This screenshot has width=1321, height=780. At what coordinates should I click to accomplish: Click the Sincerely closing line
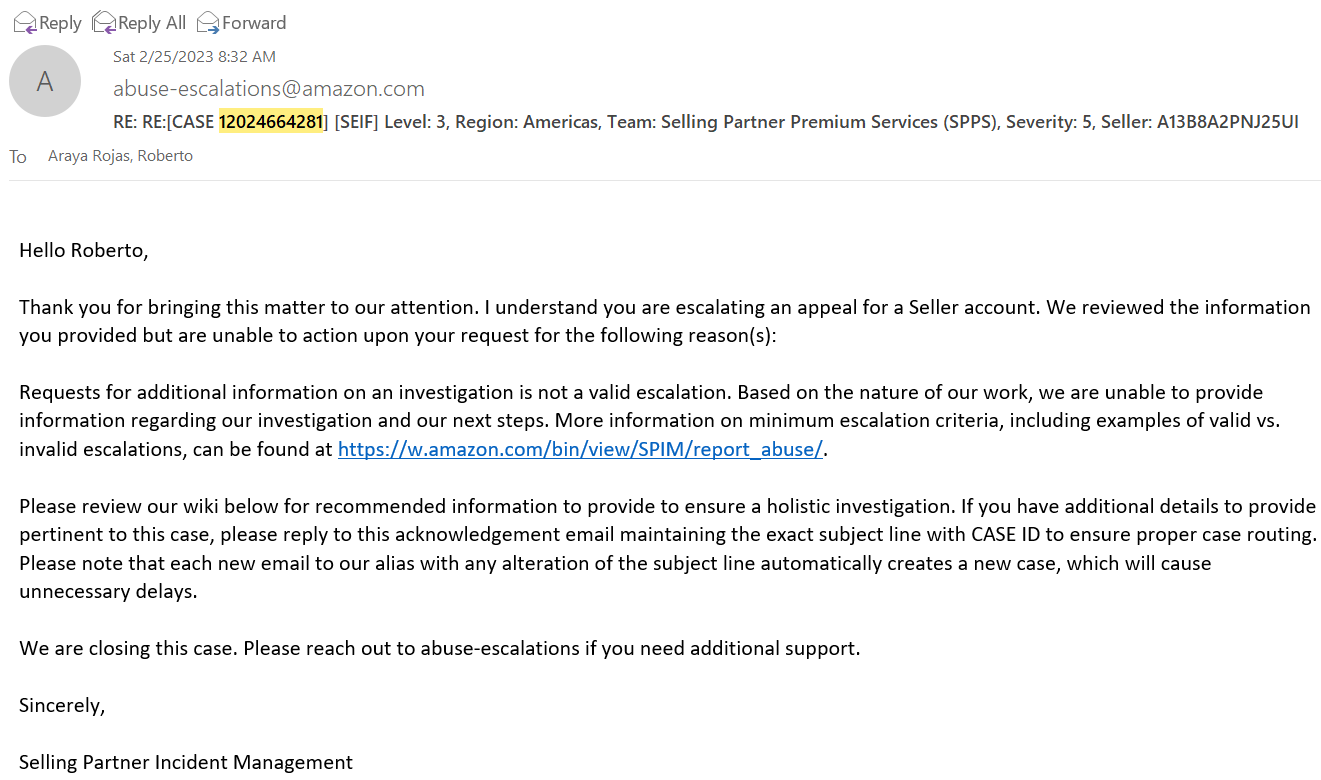coord(62,705)
